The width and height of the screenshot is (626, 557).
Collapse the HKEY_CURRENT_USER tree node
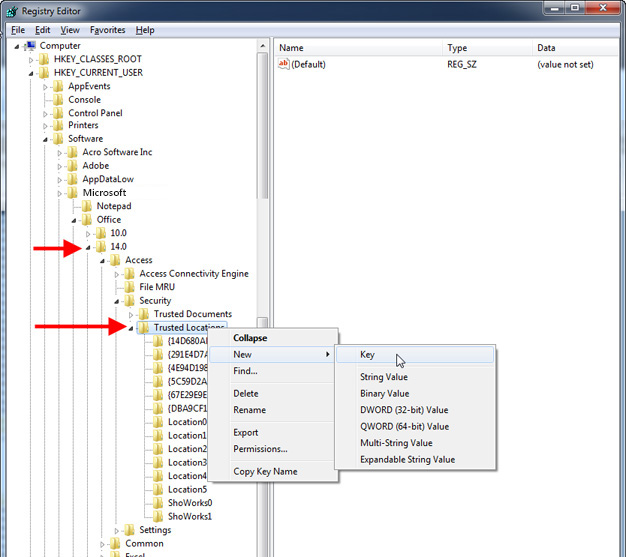point(32,73)
